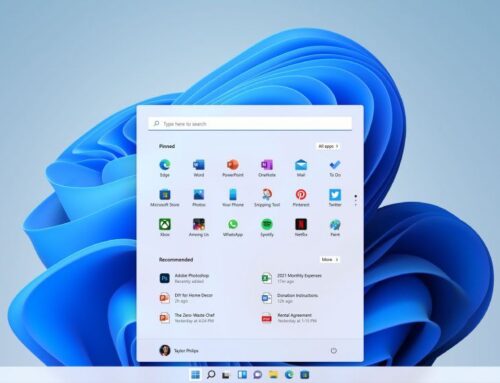Open Edge from the taskbar
Image resolution: width=500 pixels, height=383 pixels.
(x=289, y=375)
